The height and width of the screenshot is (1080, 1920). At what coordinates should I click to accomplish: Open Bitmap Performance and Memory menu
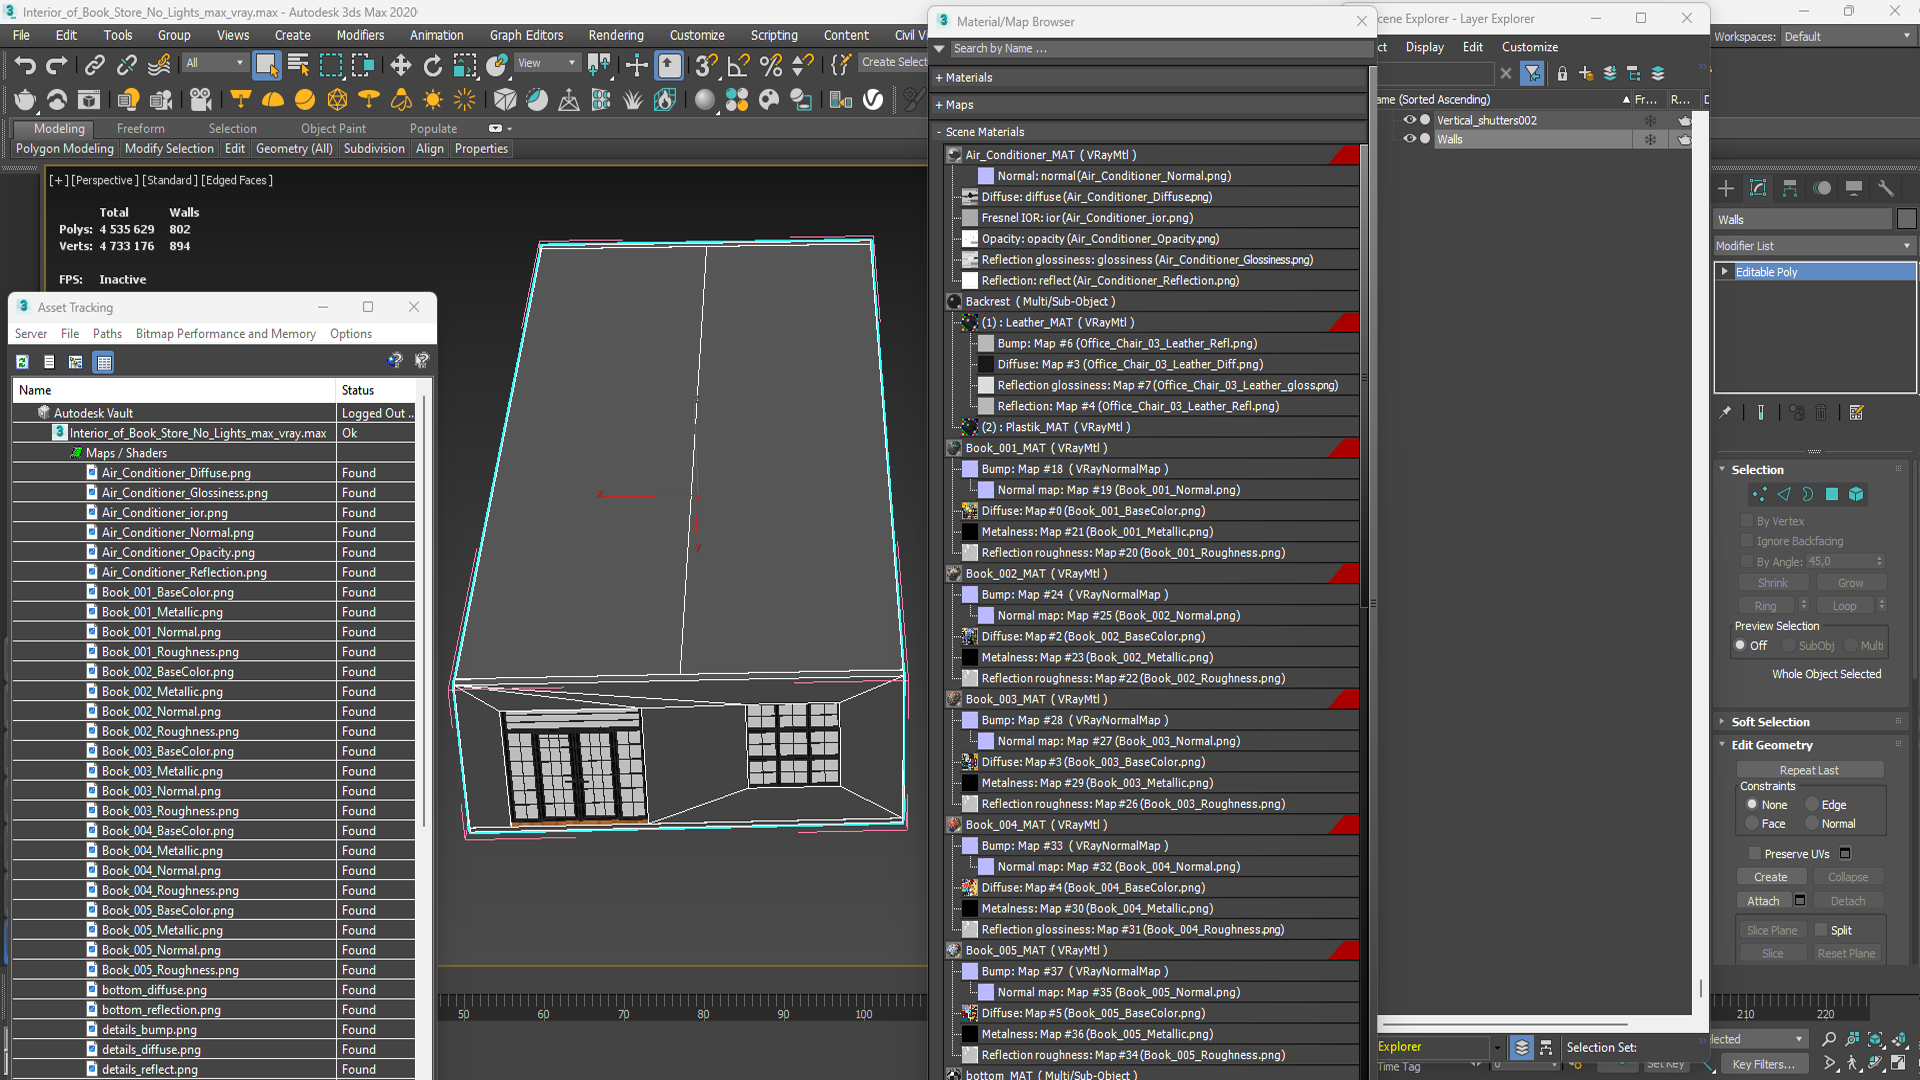click(226, 334)
